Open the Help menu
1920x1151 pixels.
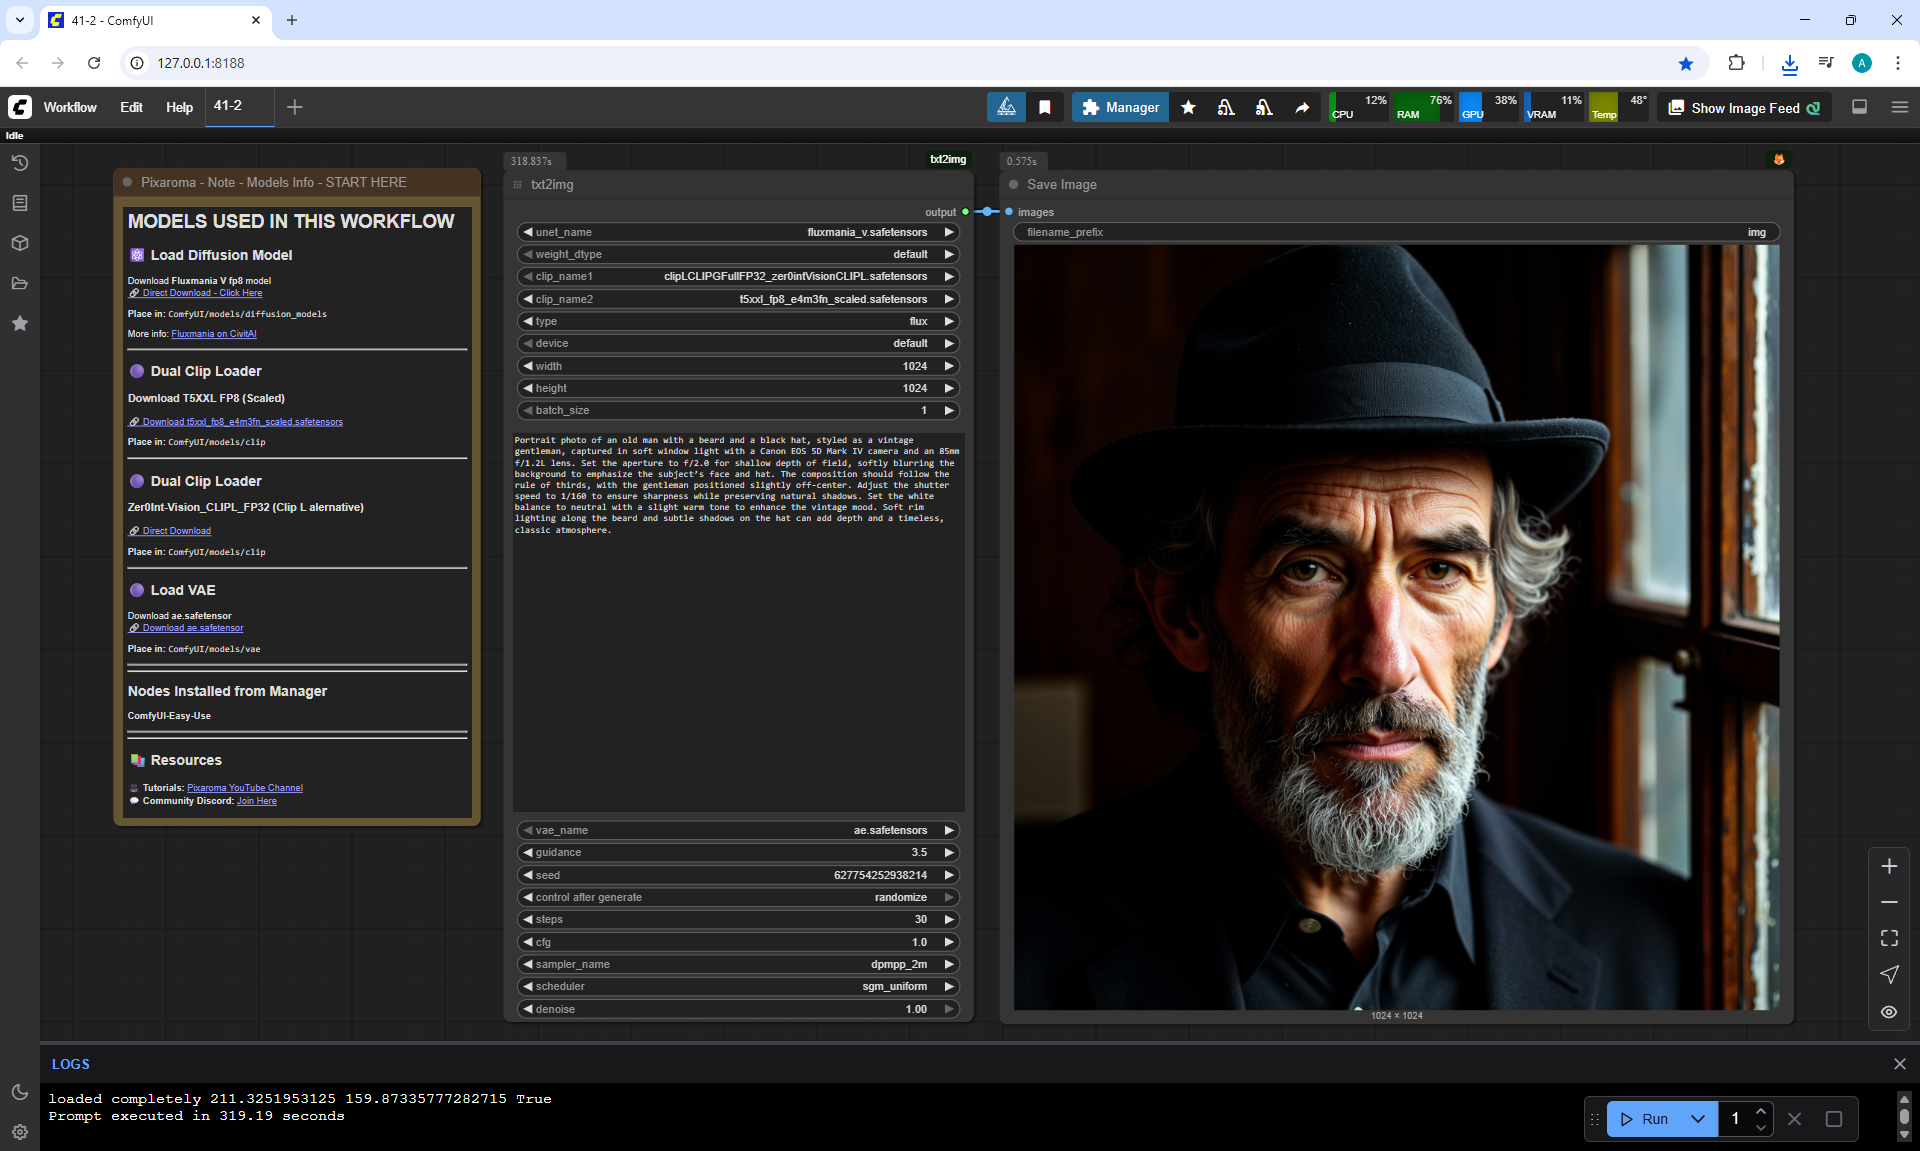(x=179, y=107)
